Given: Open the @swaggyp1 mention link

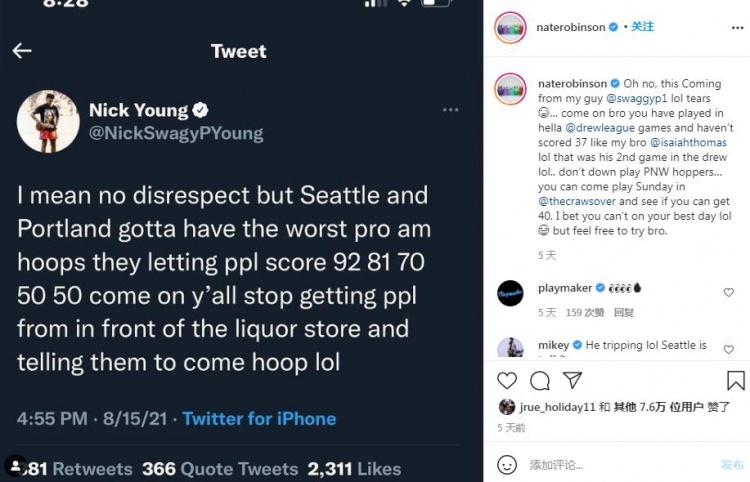Looking at the screenshot, I should [x=637, y=98].
